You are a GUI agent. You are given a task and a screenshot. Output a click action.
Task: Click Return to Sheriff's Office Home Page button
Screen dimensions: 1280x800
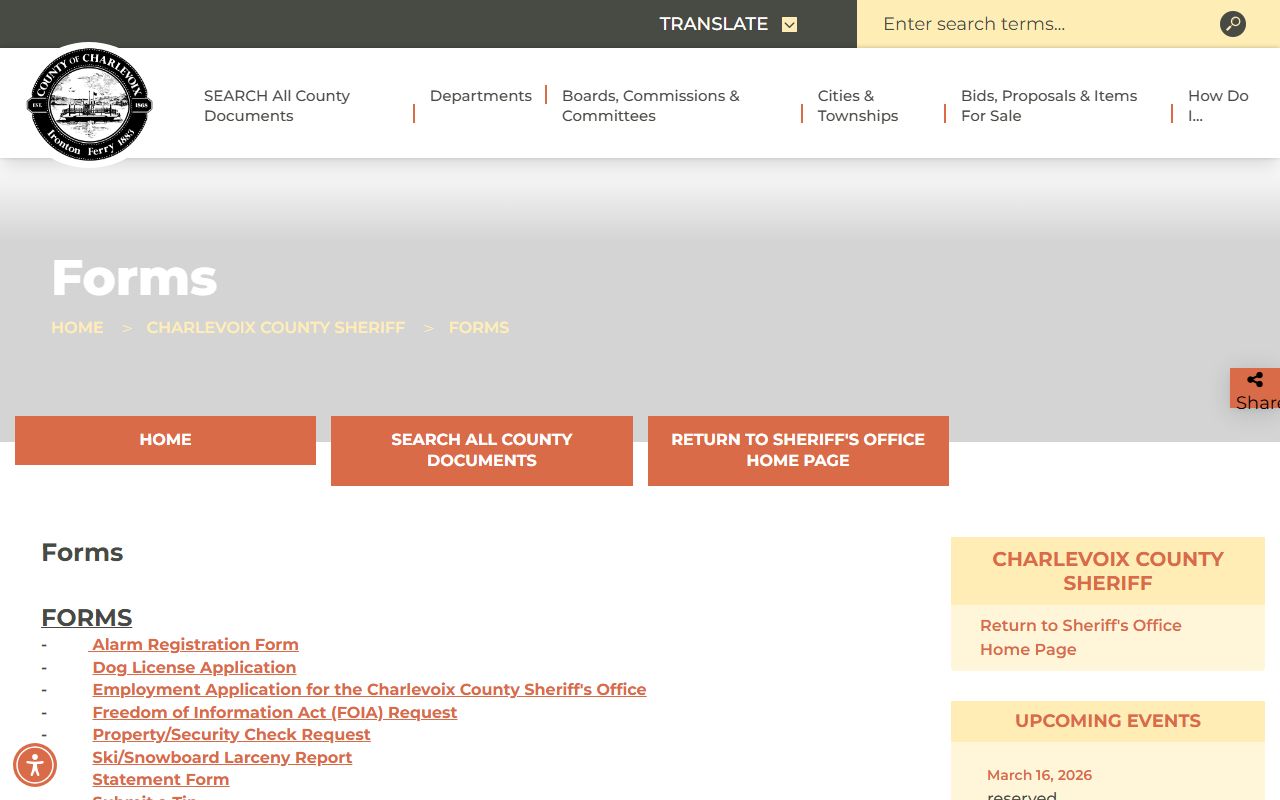[x=798, y=451]
